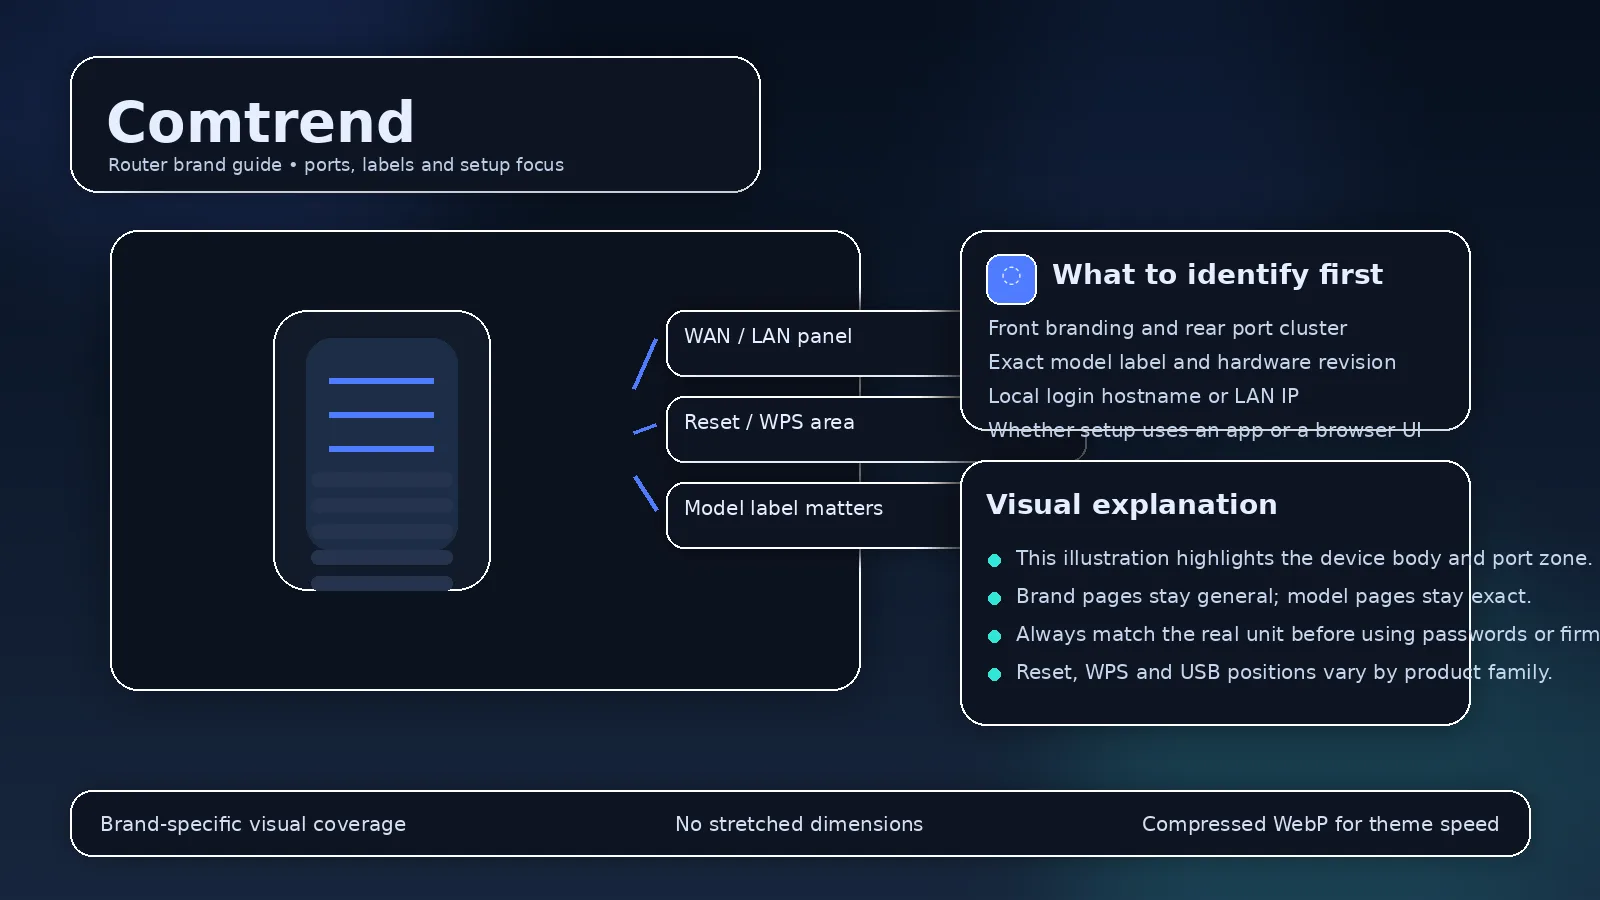Select 'Local login hostname or LAN IP' line
Viewport: 1600px width, 900px height.
pyautogui.click(x=1143, y=396)
